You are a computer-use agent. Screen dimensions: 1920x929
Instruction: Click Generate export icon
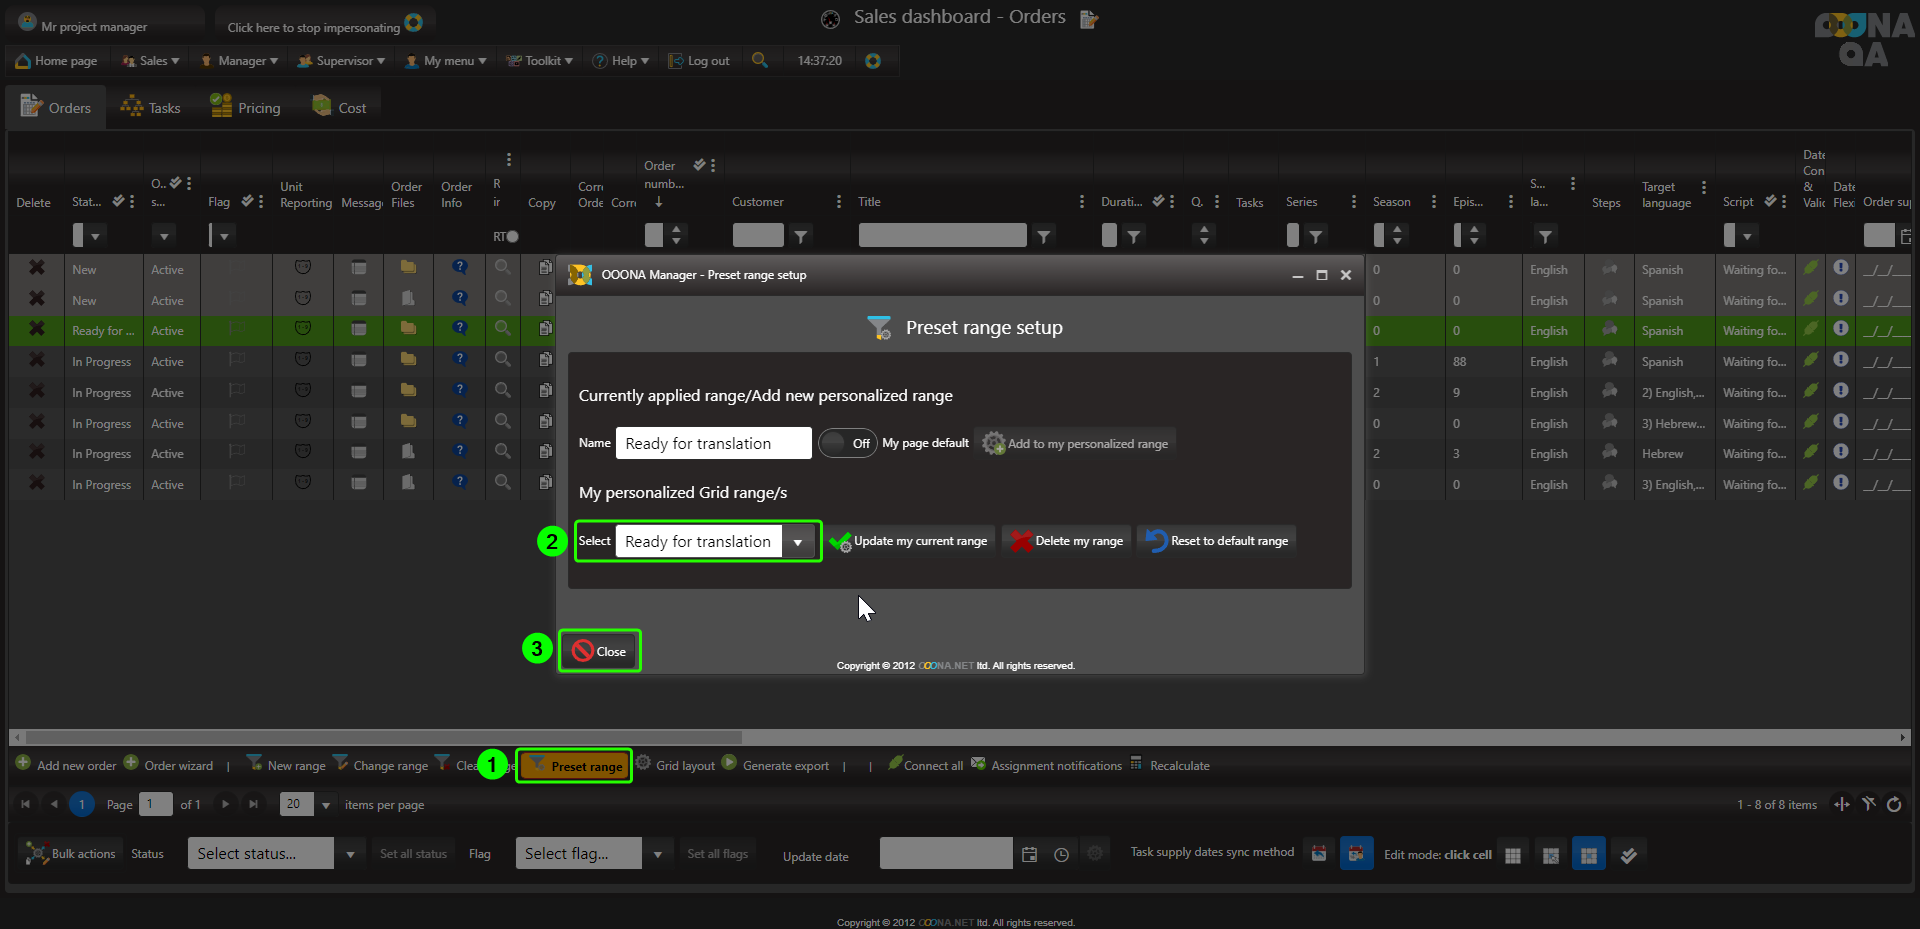tap(730, 763)
